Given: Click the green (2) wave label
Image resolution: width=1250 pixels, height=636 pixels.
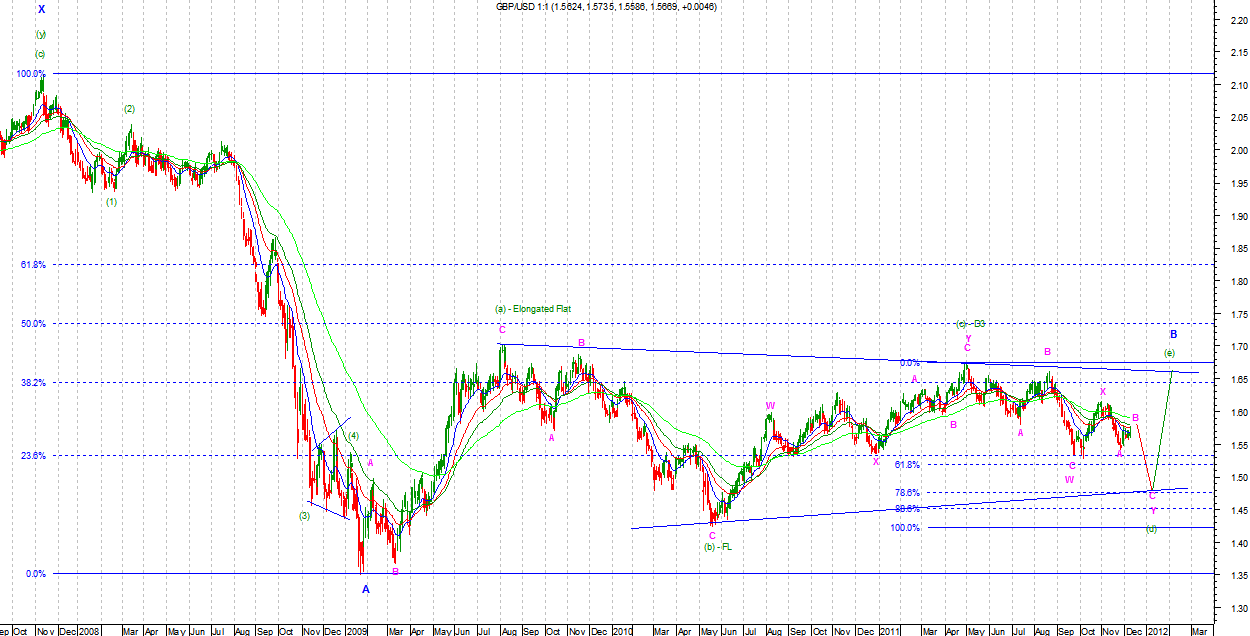Looking at the screenshot, I should (x=130, y=109).
